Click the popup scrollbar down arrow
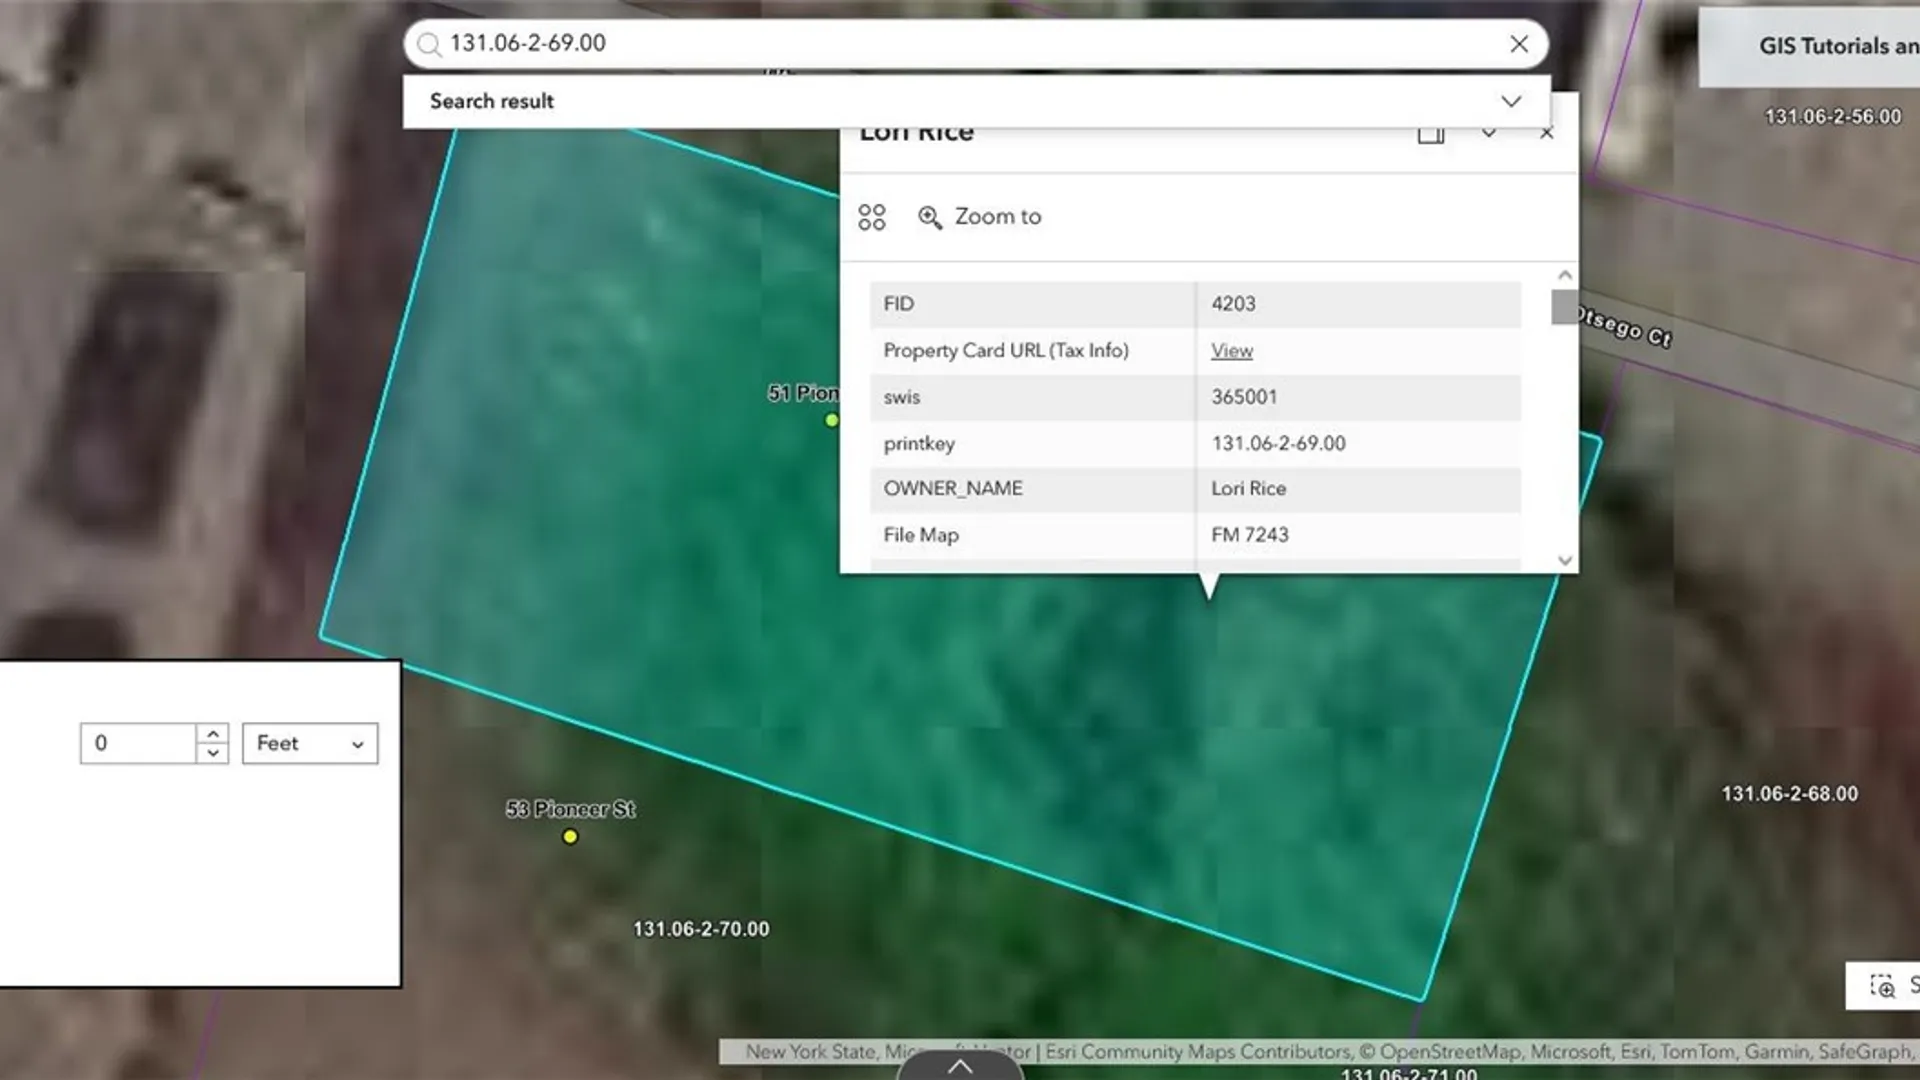Screen dimensions: 1920x1080 [1565, 561]
